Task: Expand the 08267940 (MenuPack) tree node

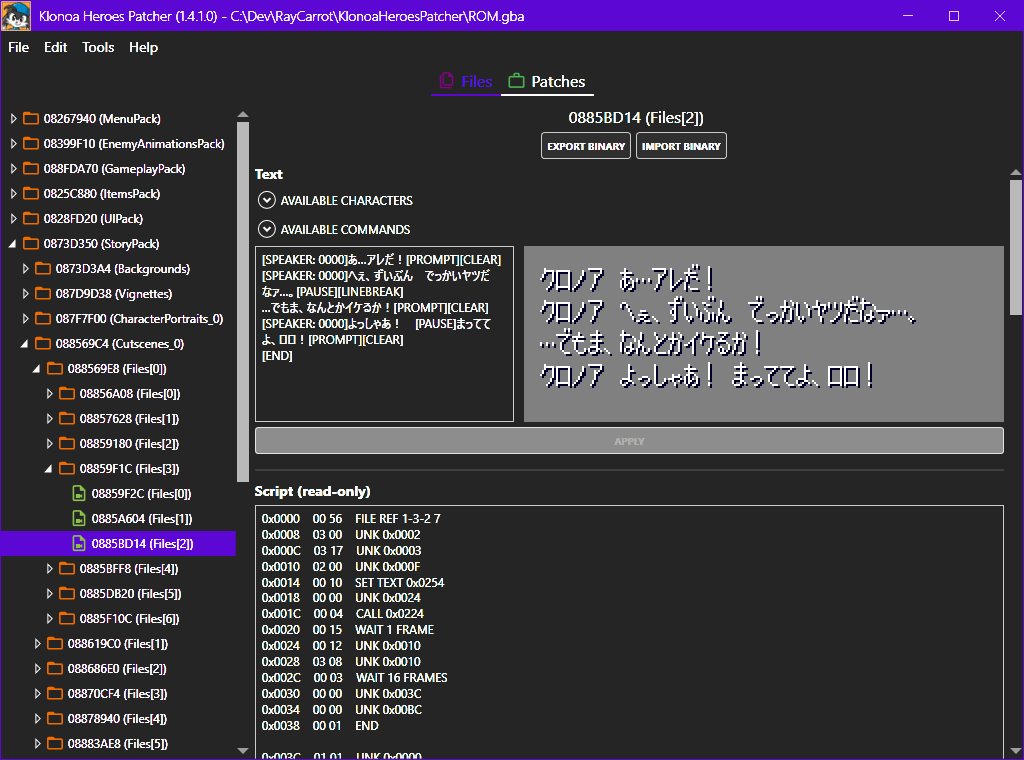Action: (x=13, y=118)
